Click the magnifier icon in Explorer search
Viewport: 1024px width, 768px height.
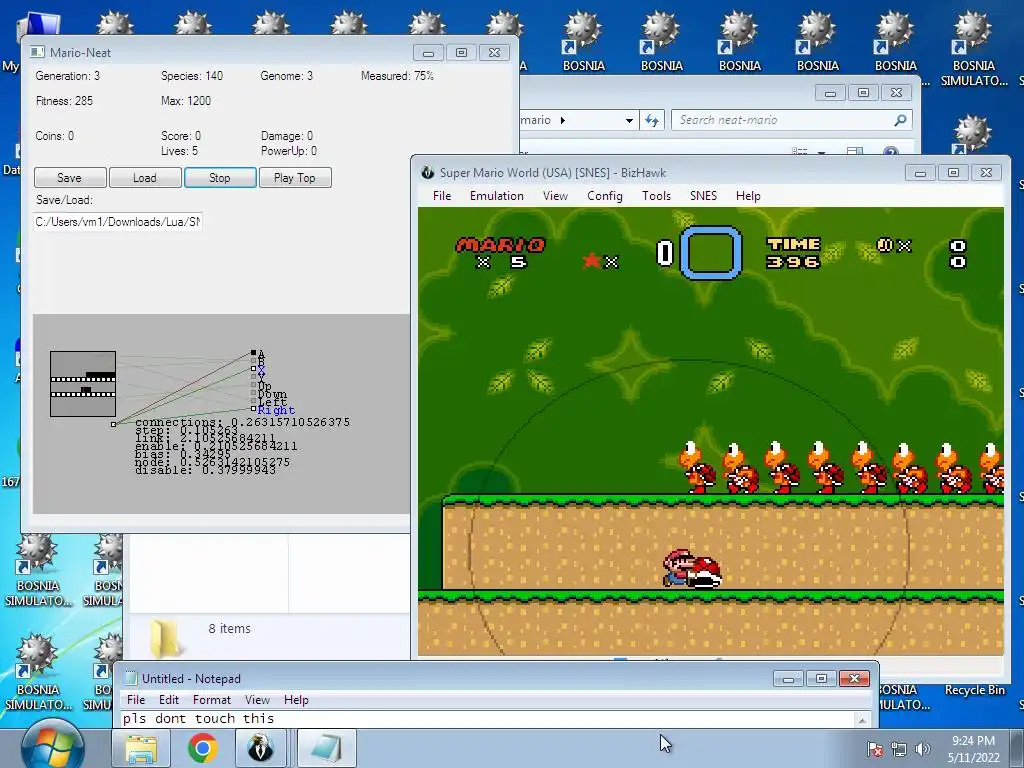tap(901, 120)
